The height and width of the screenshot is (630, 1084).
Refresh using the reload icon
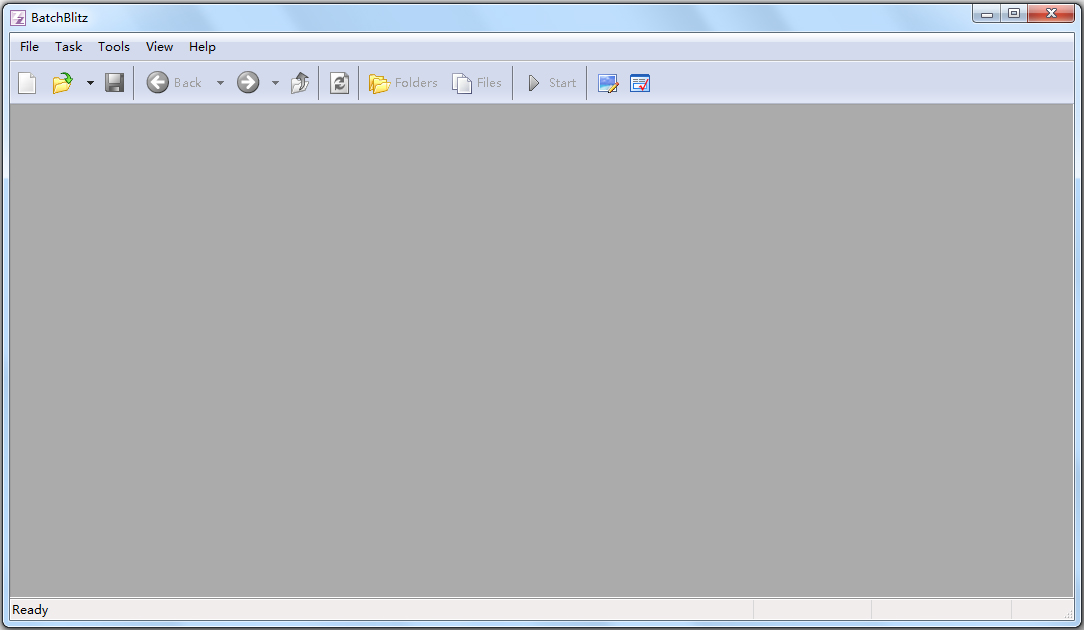(339, 83)
